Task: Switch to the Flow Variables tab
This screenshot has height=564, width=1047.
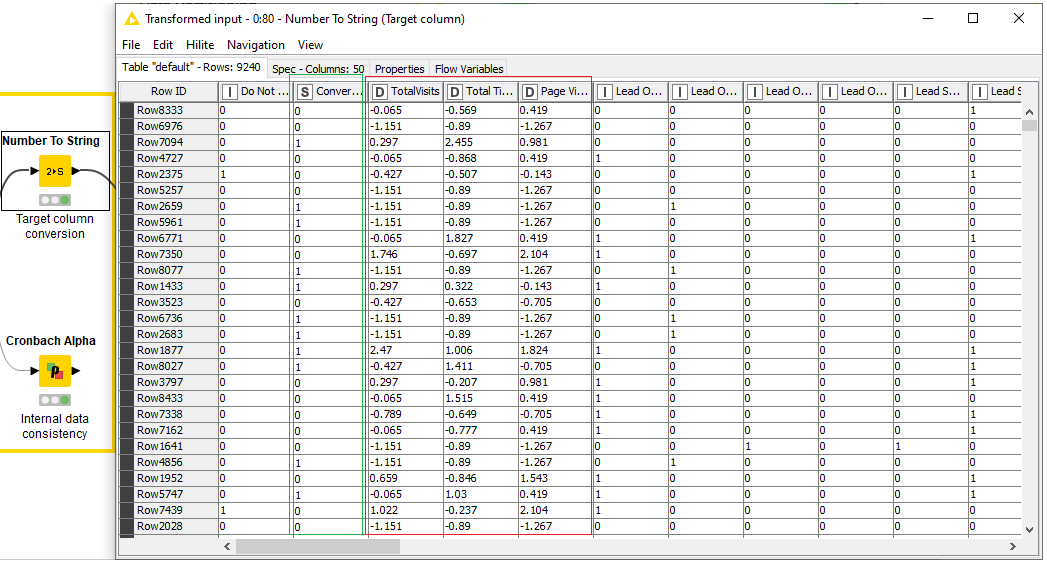Action: (469, 69)
